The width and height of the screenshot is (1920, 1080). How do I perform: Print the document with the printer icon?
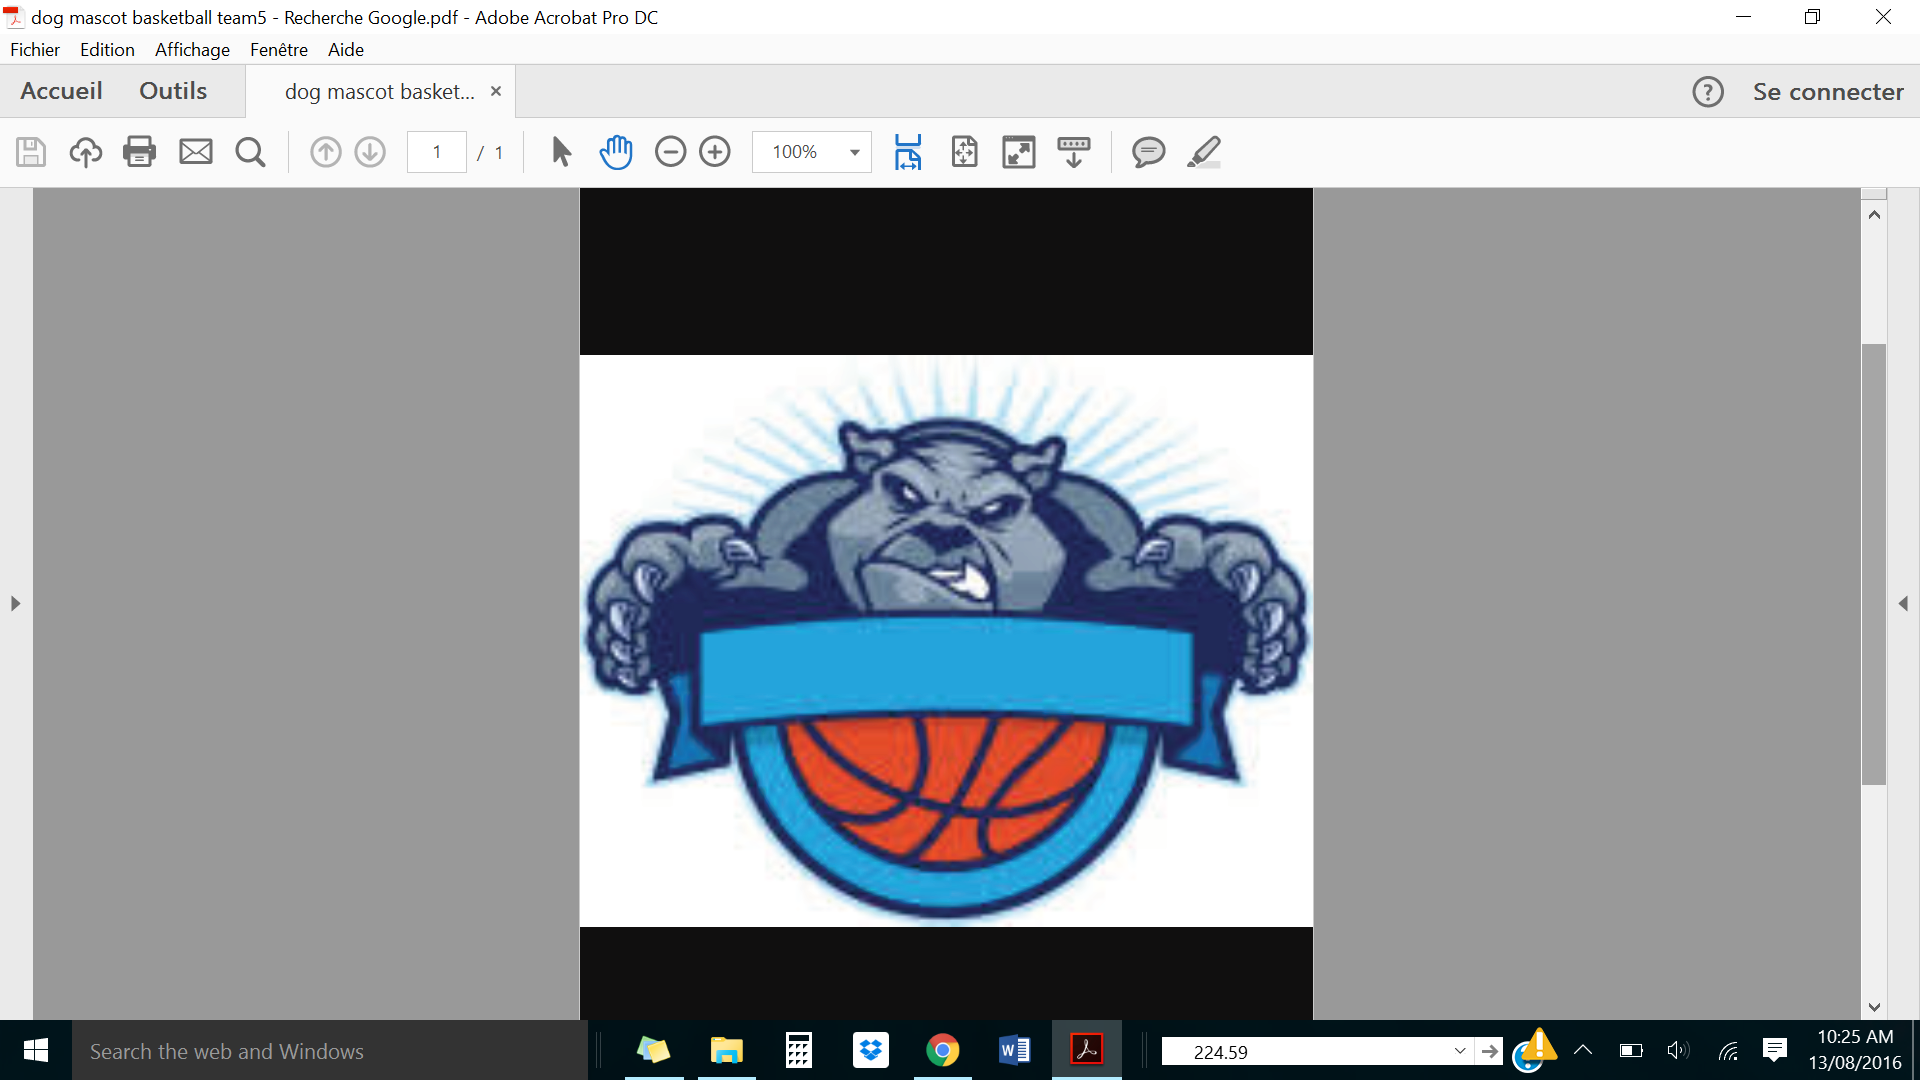[139, 152]
